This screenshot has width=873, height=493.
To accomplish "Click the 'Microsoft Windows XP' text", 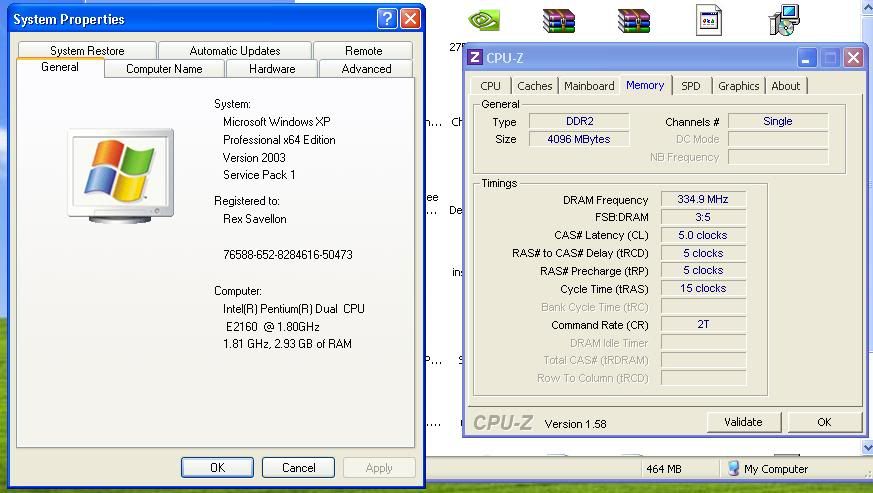I will pos(277,121).
